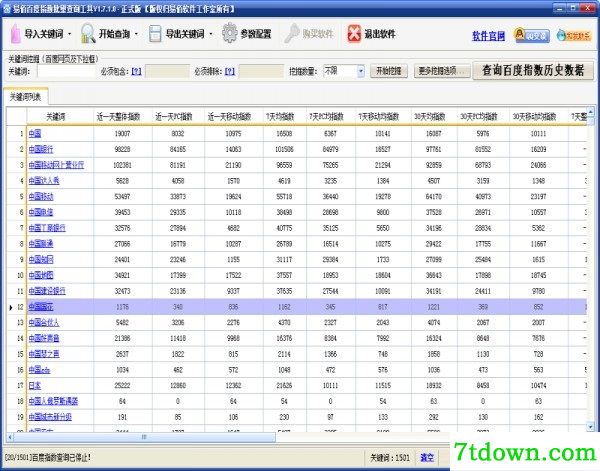Click row number 5 header cell
The height and width of the screenshot is (471, 600).
16,197
